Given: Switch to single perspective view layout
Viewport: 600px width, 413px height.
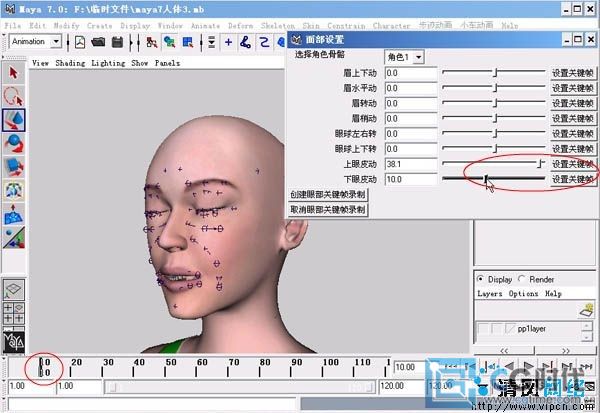Looking at the screenshot, I should 14,289.
